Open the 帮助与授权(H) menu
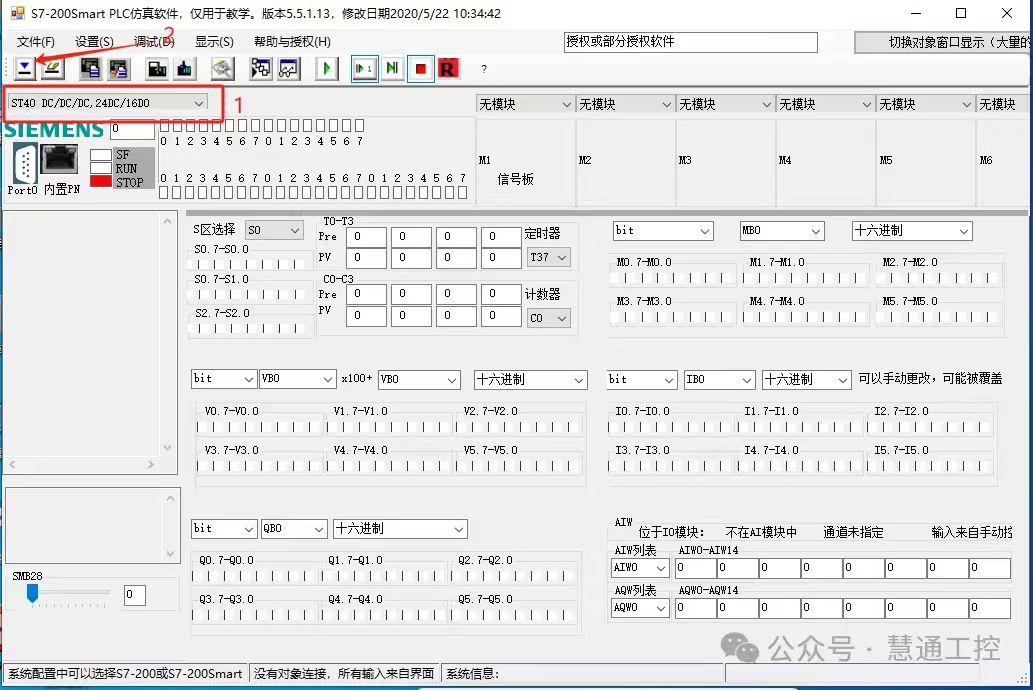Screen dimensions: 1033x690 pos(292,41)
